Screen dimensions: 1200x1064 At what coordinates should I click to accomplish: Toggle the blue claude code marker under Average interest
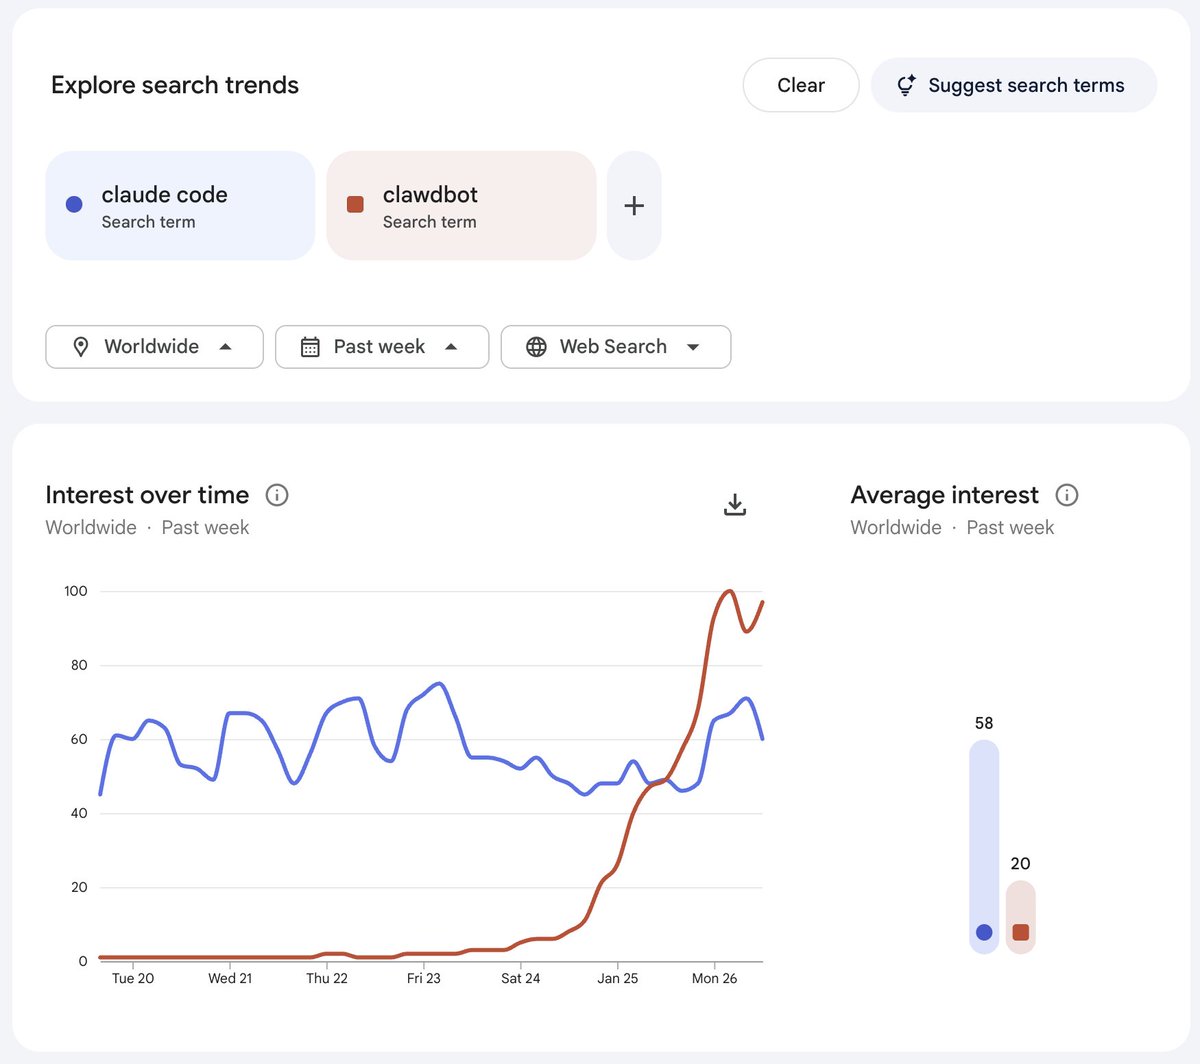point(983,932)
